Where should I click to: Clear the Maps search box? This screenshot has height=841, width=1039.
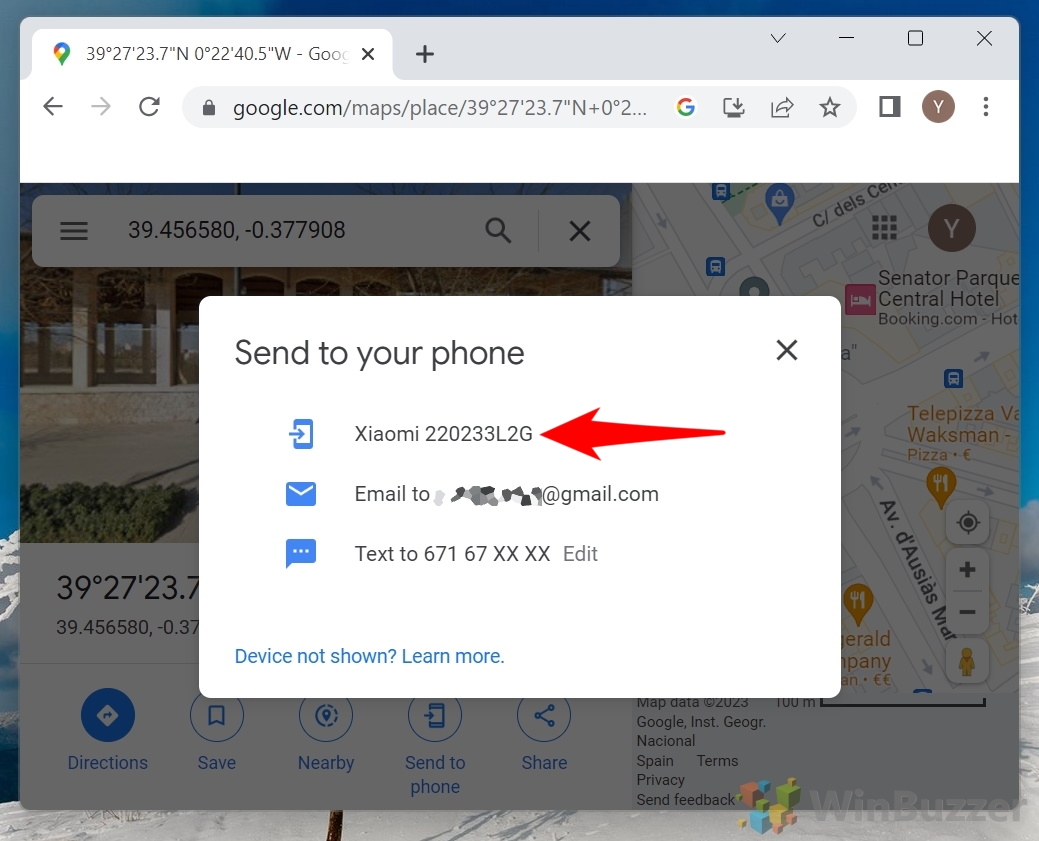(580, 231)
